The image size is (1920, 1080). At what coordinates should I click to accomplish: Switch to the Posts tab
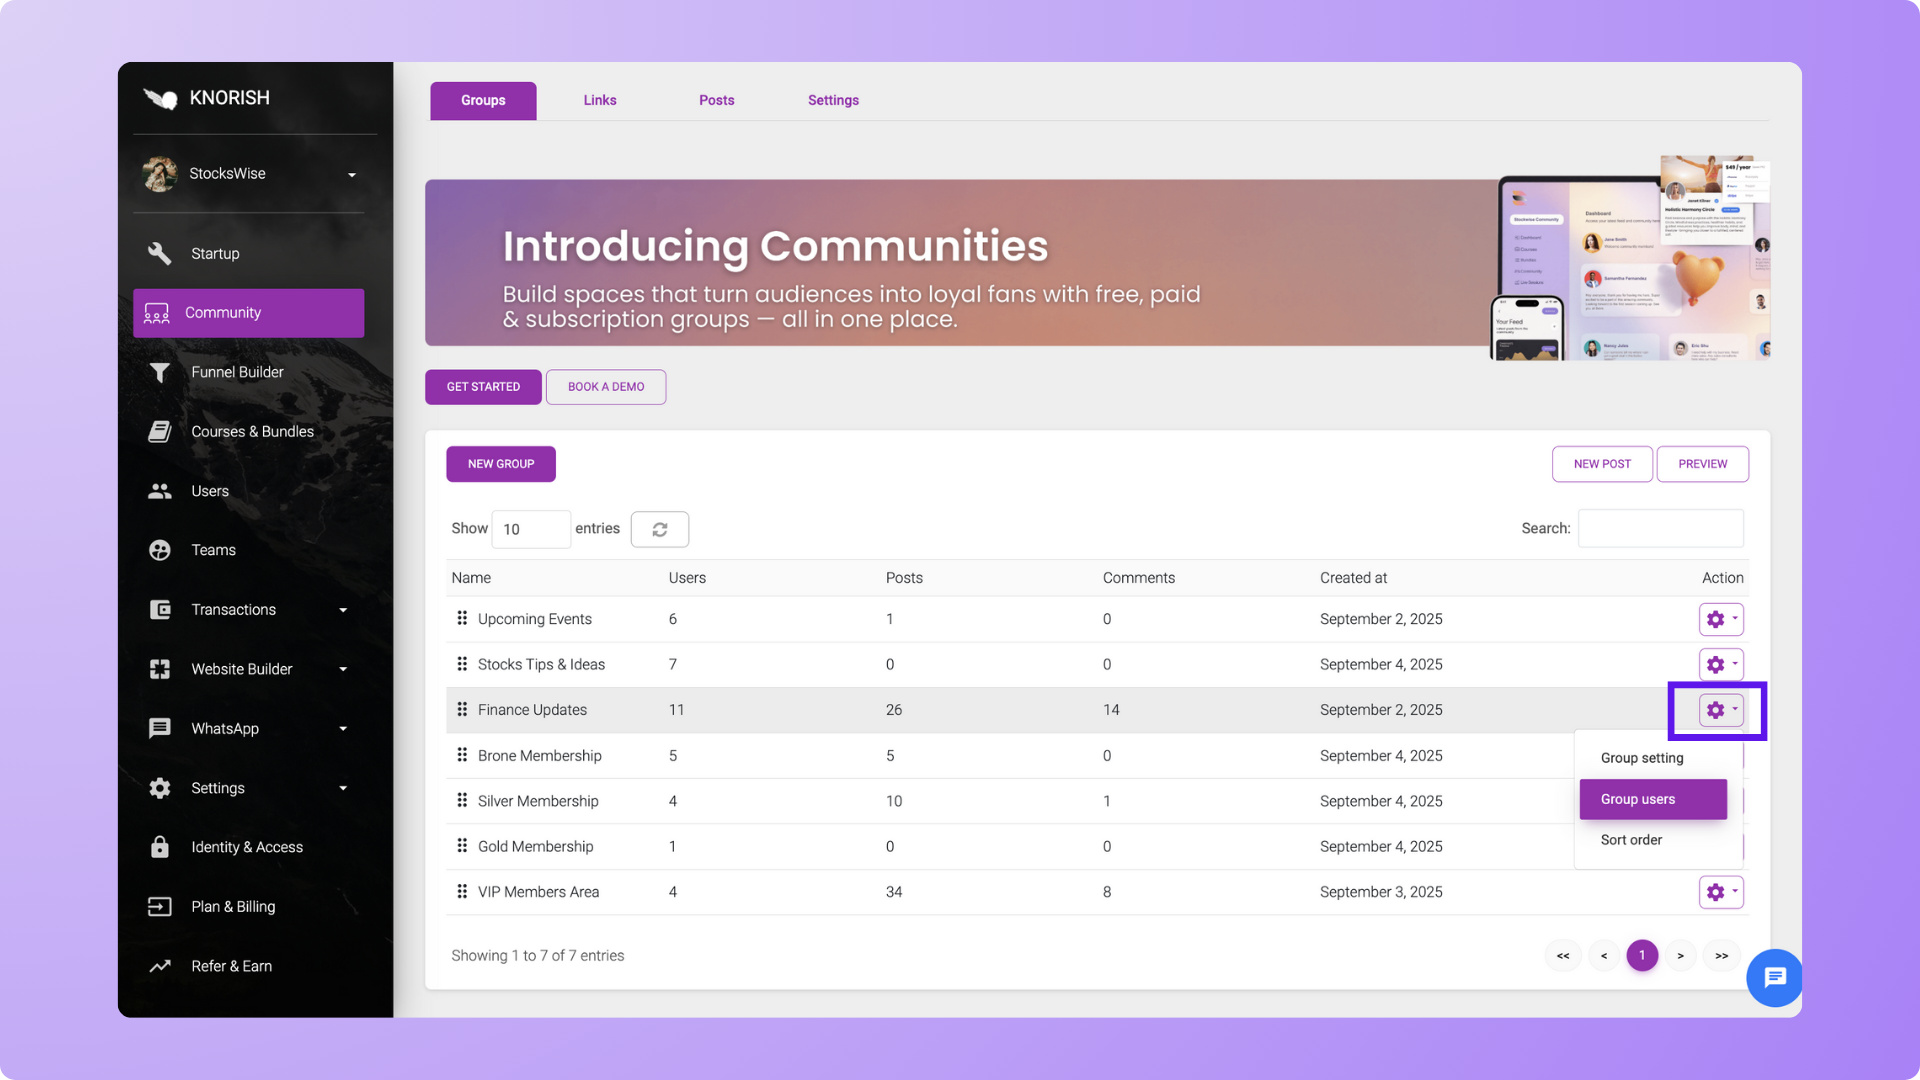[716, 100]
